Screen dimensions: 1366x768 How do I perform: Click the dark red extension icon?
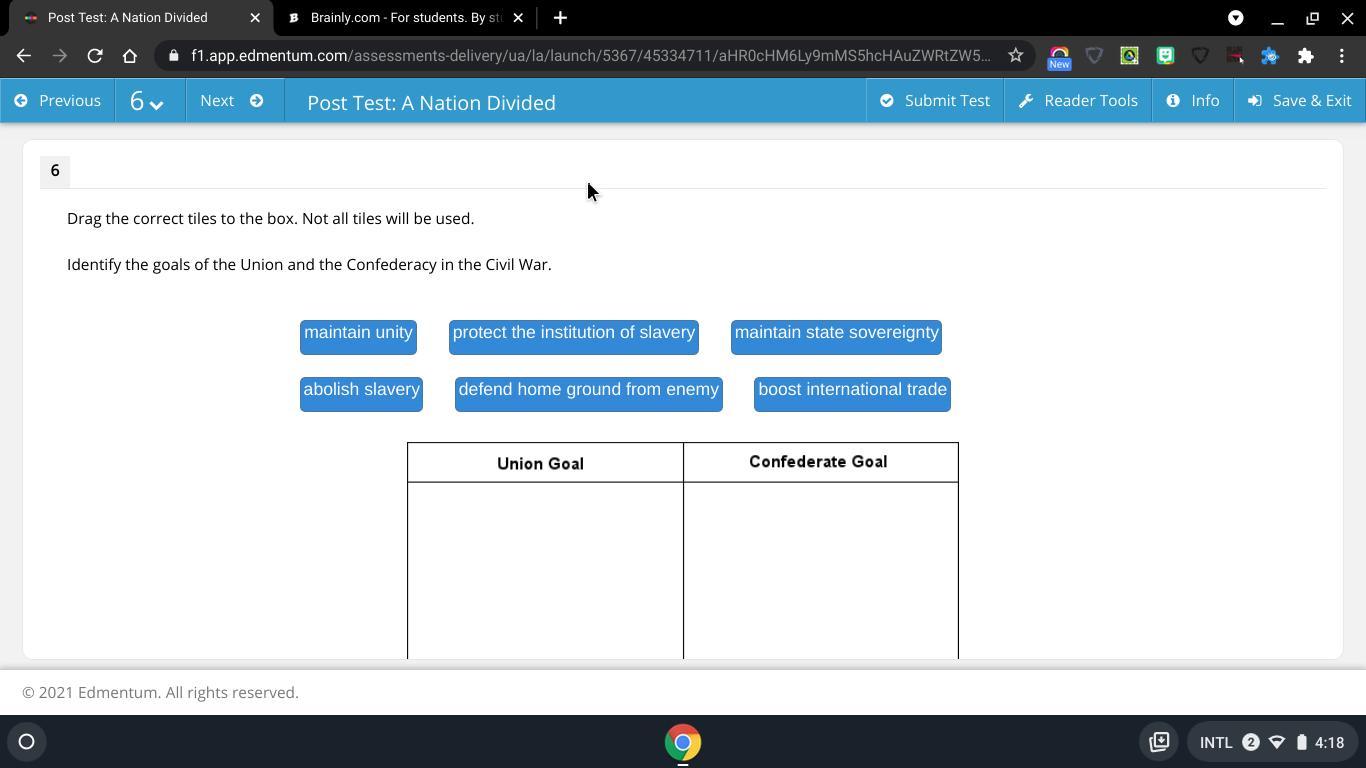coord(1235,56)
